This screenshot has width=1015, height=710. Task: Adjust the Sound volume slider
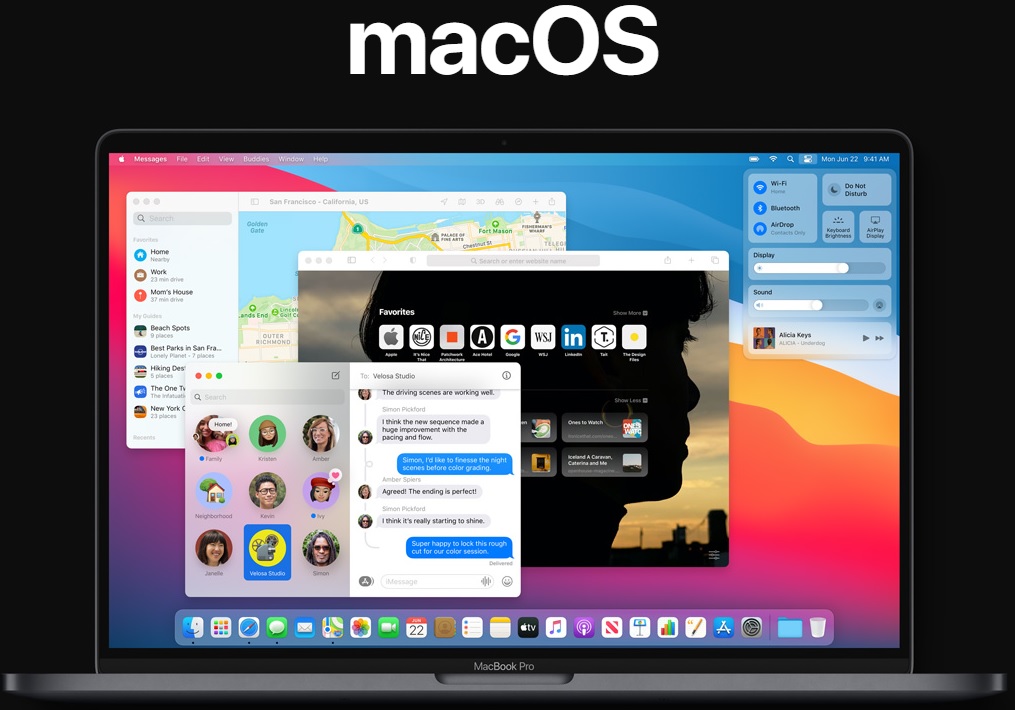[x=811, y=305]
